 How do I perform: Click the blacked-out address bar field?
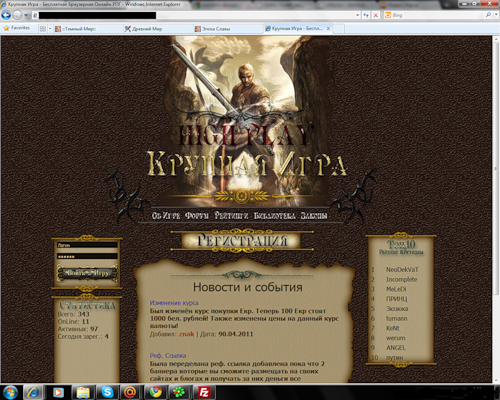click(x=97, y=15)
